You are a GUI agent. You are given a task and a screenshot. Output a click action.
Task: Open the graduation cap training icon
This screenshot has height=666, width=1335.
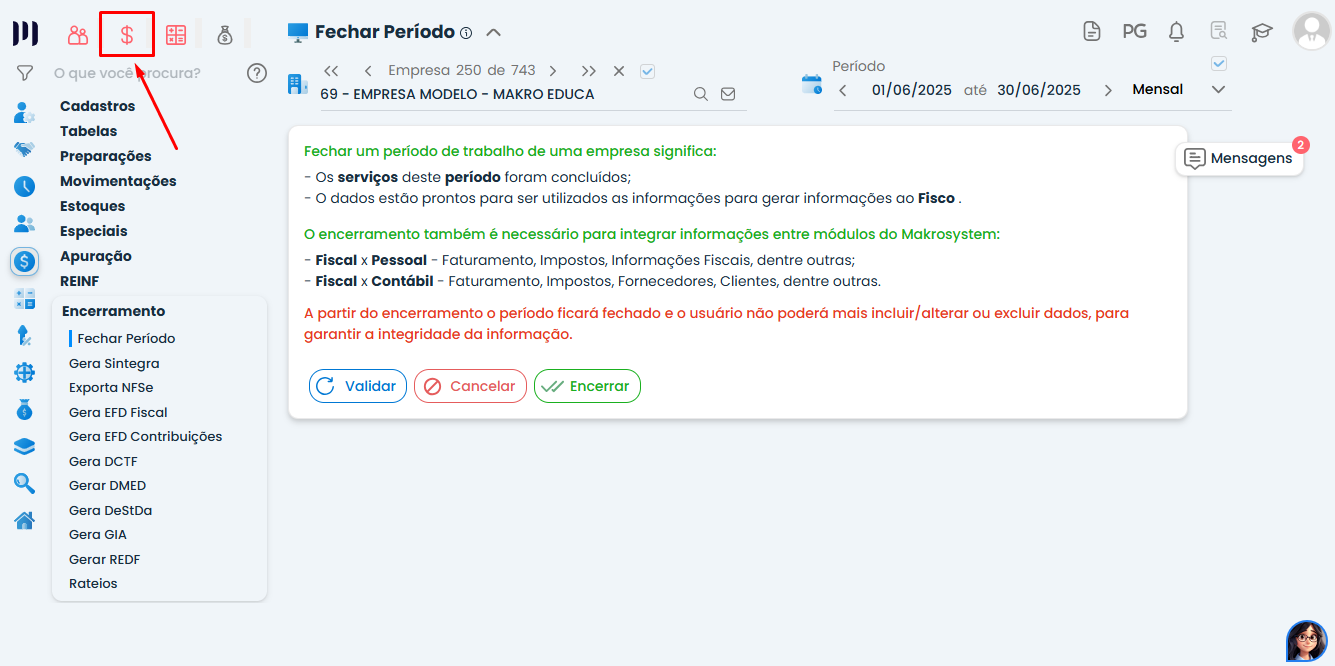(1261, 31)
